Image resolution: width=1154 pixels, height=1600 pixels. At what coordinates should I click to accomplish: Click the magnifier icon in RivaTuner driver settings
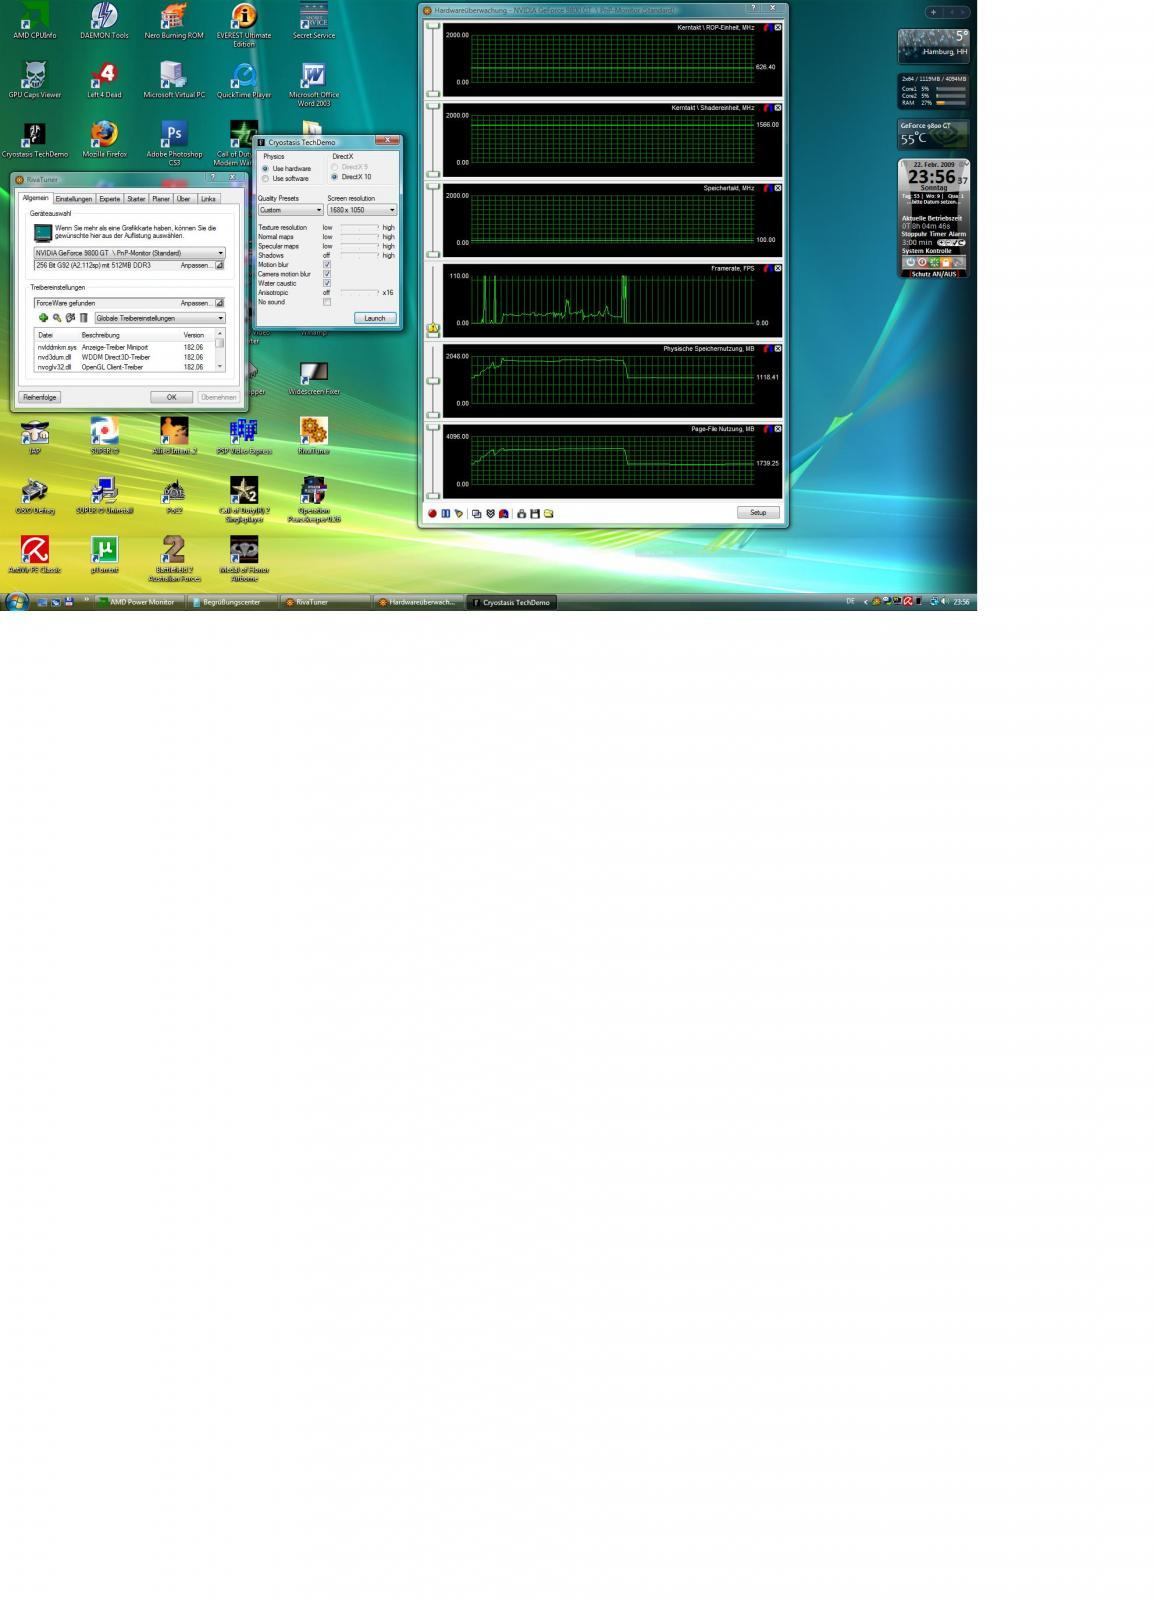[x=57, y=318]
